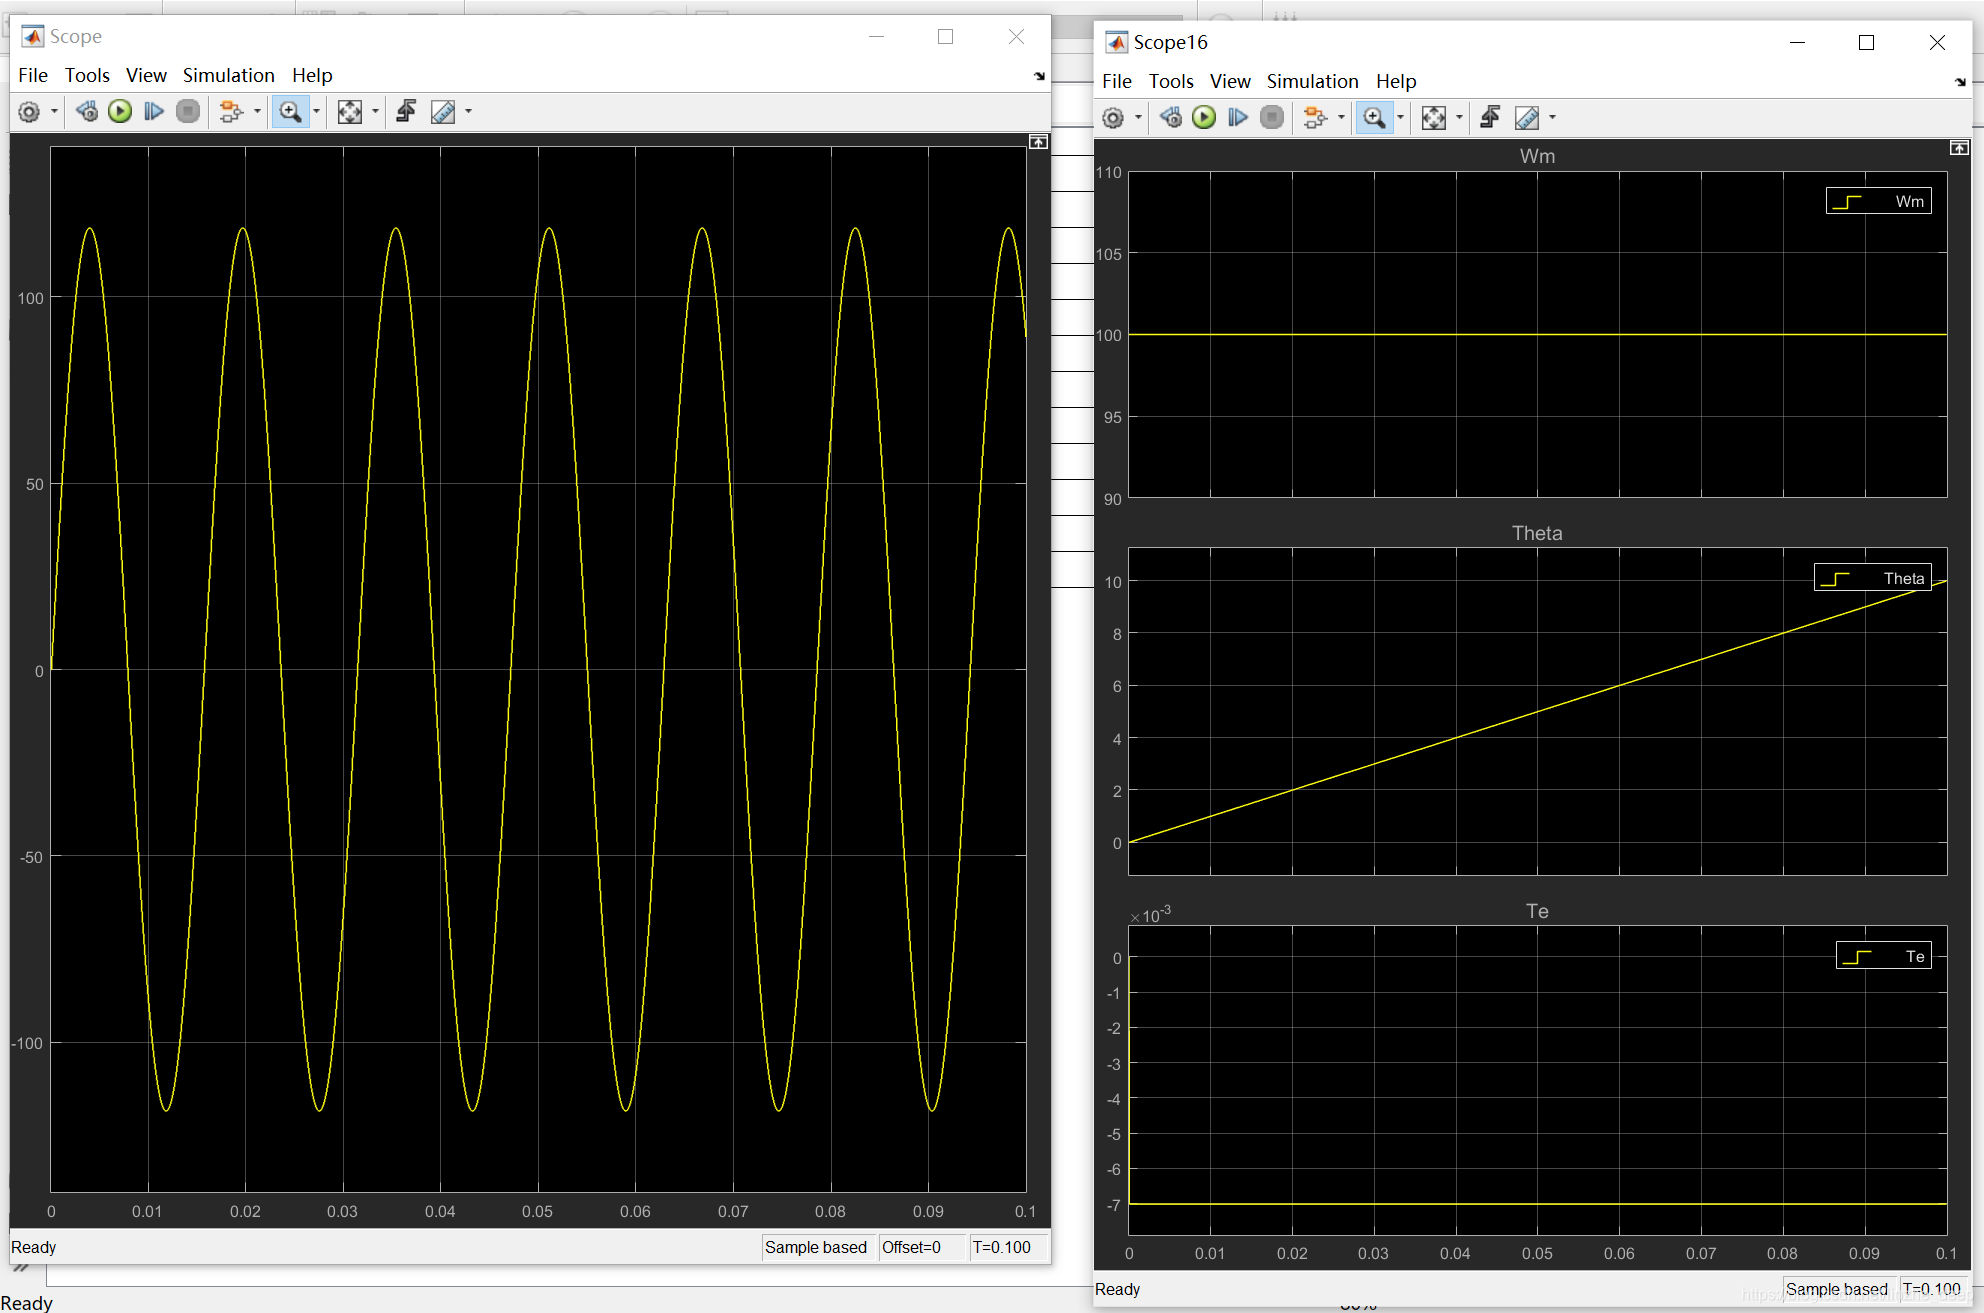
Task: Toggle Theta signal visibility in legend
Action: (x=1873, y=578)
